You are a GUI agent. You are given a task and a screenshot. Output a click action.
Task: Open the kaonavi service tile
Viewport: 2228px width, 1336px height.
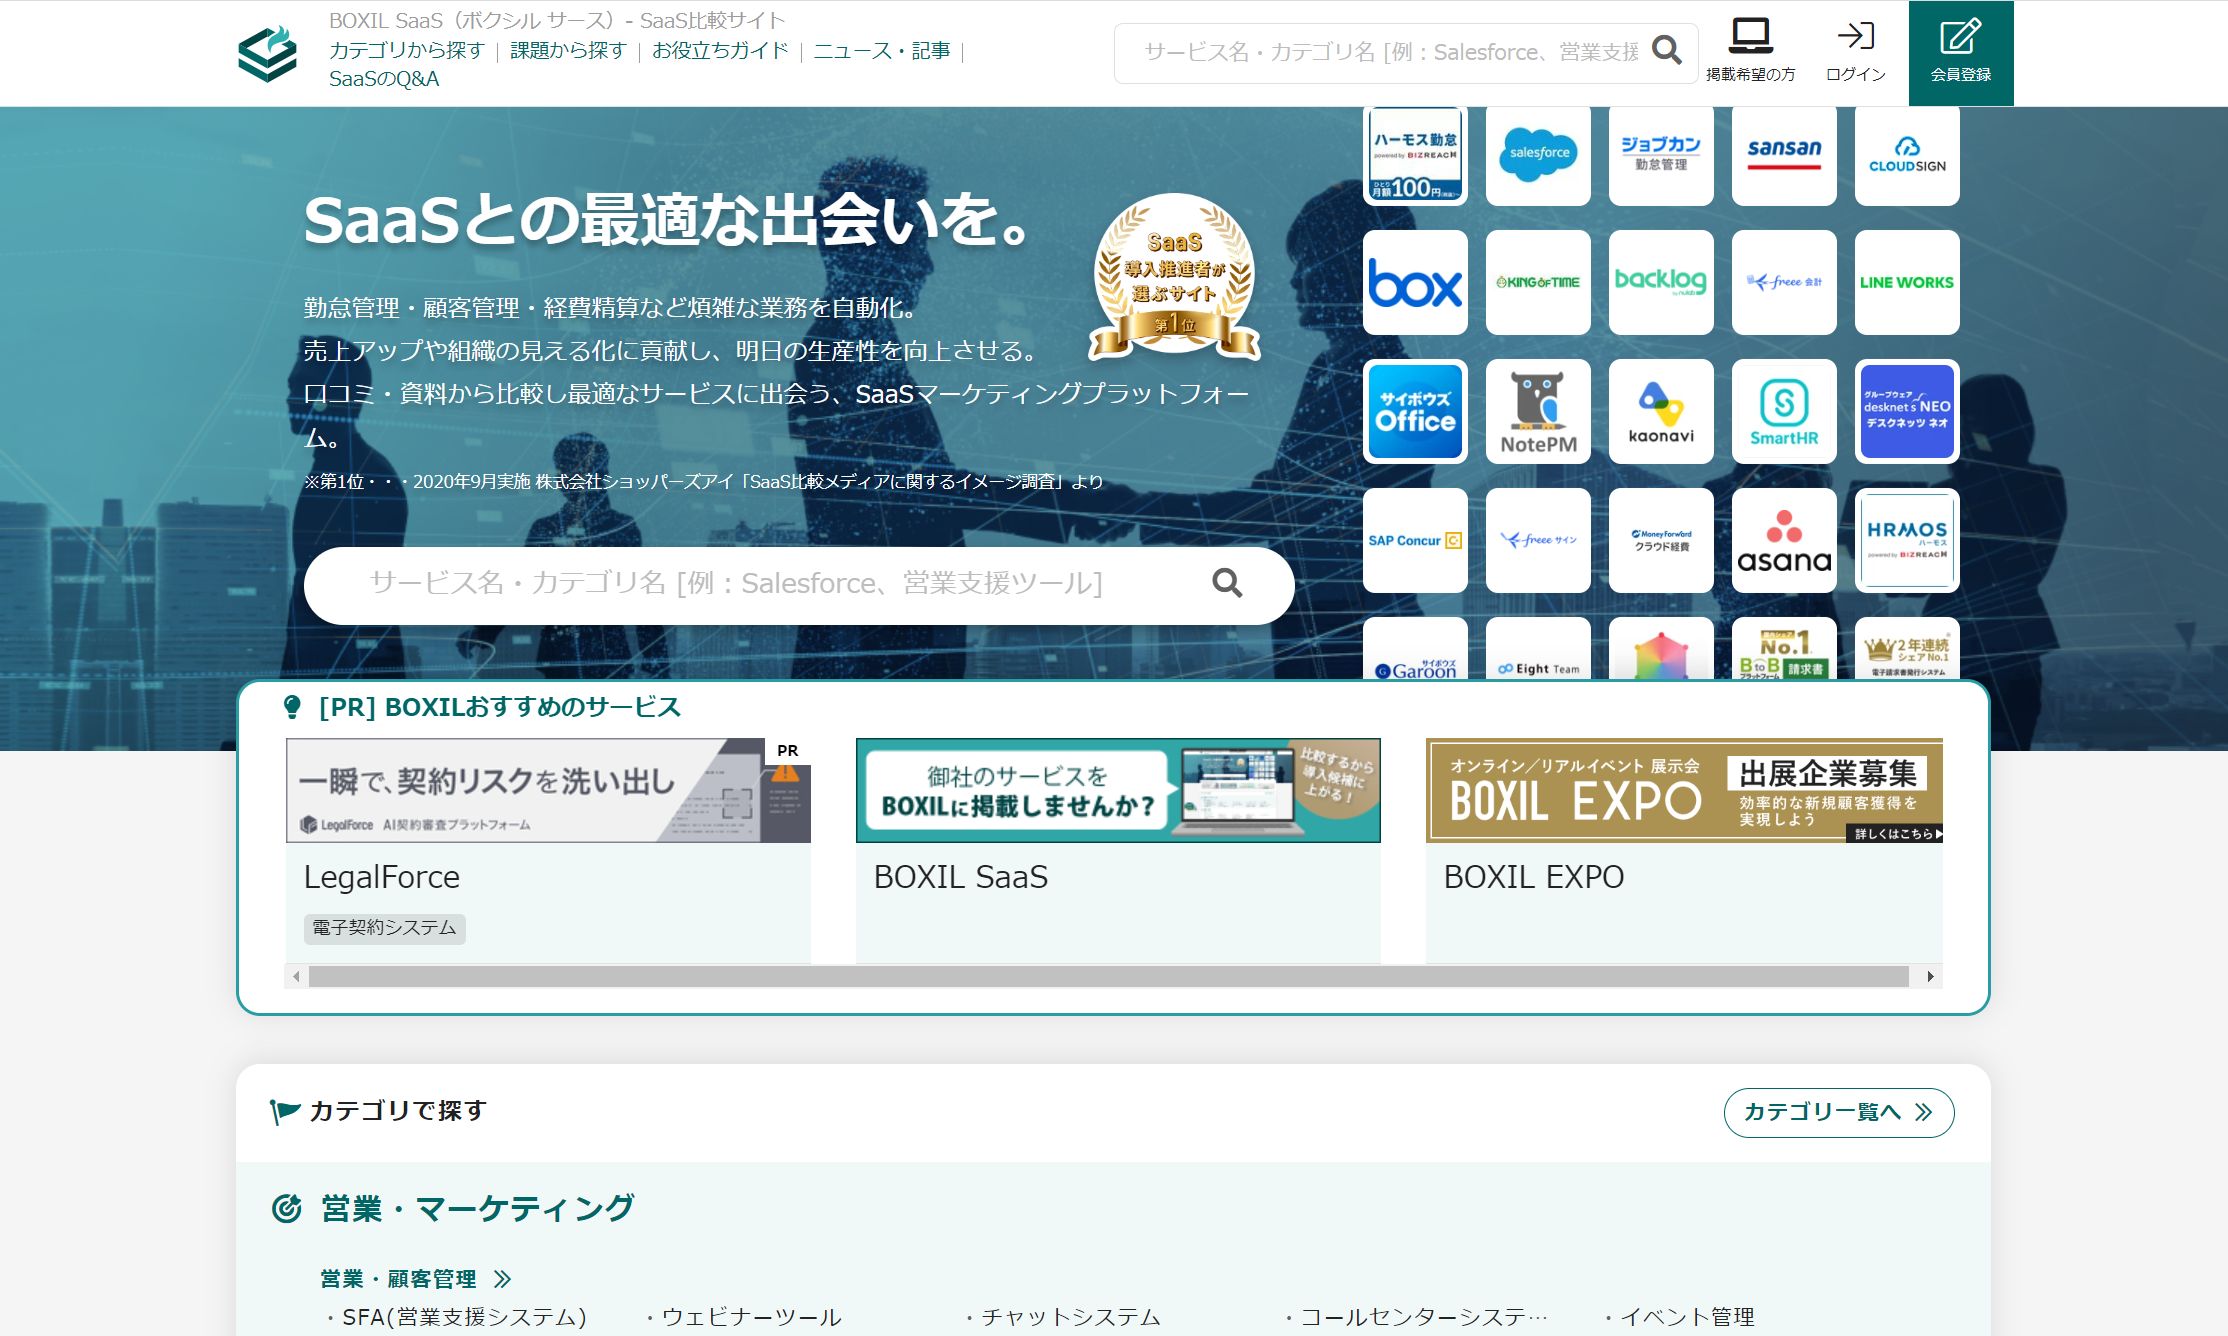[x=1661, y=411]
